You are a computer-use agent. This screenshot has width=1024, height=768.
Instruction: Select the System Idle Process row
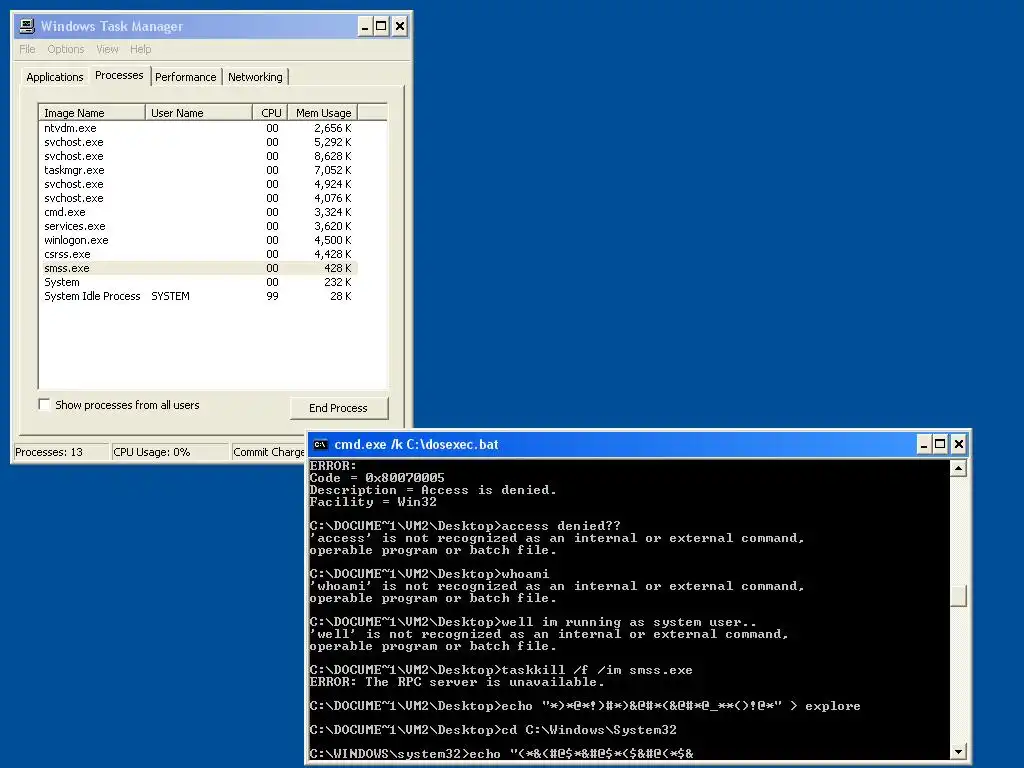[x=199, y=296]
